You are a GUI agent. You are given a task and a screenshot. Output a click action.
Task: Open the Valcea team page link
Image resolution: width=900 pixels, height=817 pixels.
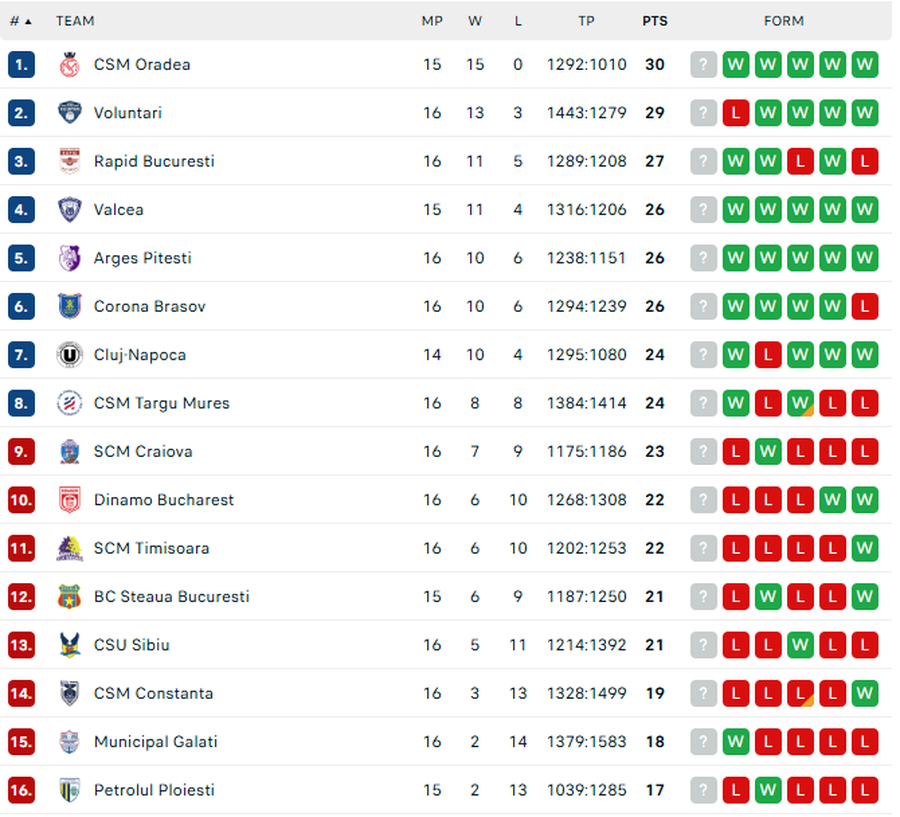click(x=119, y=210)
